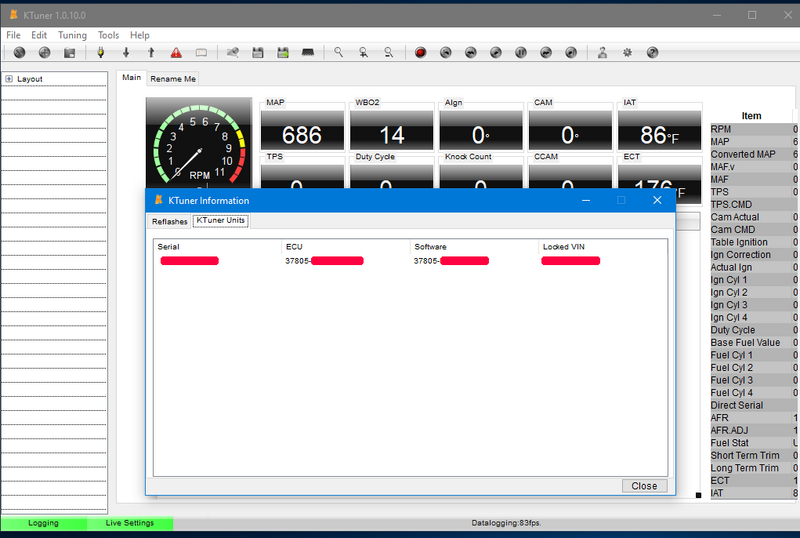800x538 pixels.
Task: Click the down arrow download icon
Action: pos(126,52)
